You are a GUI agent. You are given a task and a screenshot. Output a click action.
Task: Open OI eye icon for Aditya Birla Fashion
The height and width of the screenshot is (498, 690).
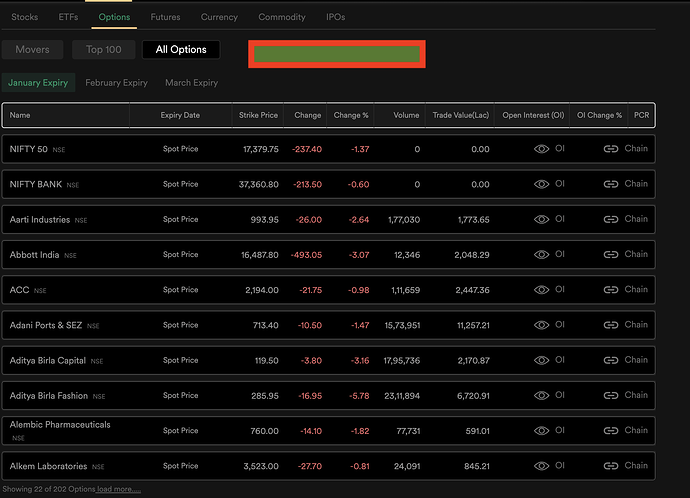tap(541, 395)
